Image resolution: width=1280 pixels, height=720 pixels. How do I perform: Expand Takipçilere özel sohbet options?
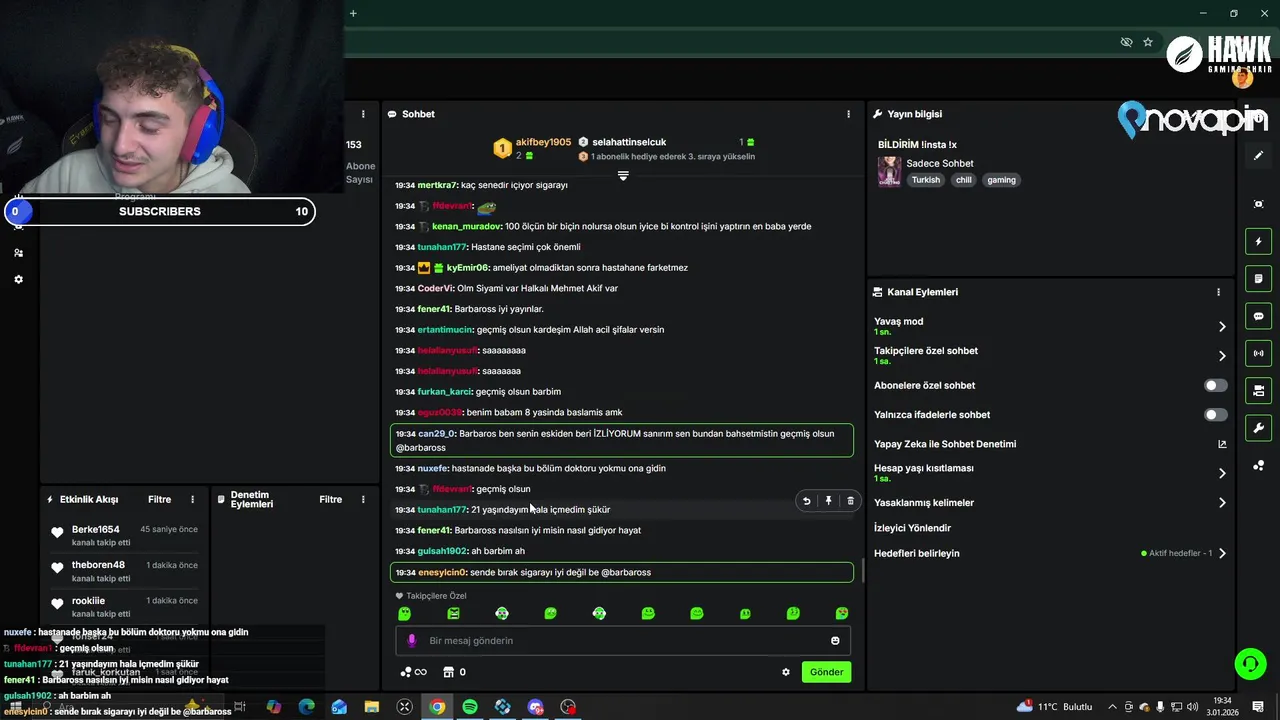click(1222, 356)
